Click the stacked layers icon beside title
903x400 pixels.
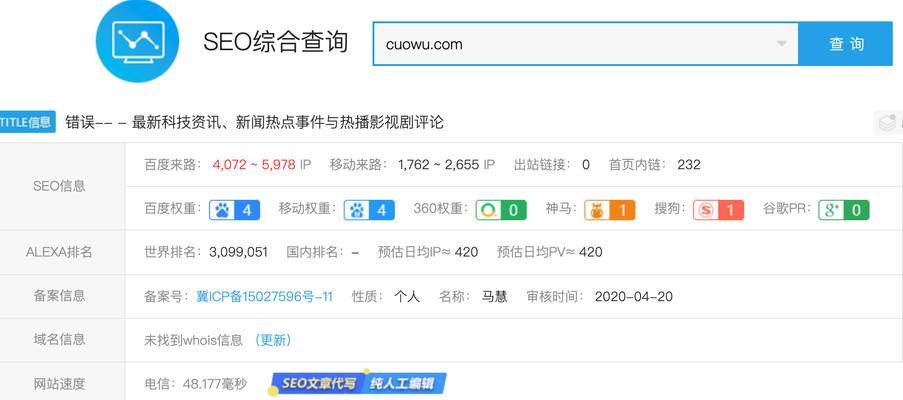[889, 123]
